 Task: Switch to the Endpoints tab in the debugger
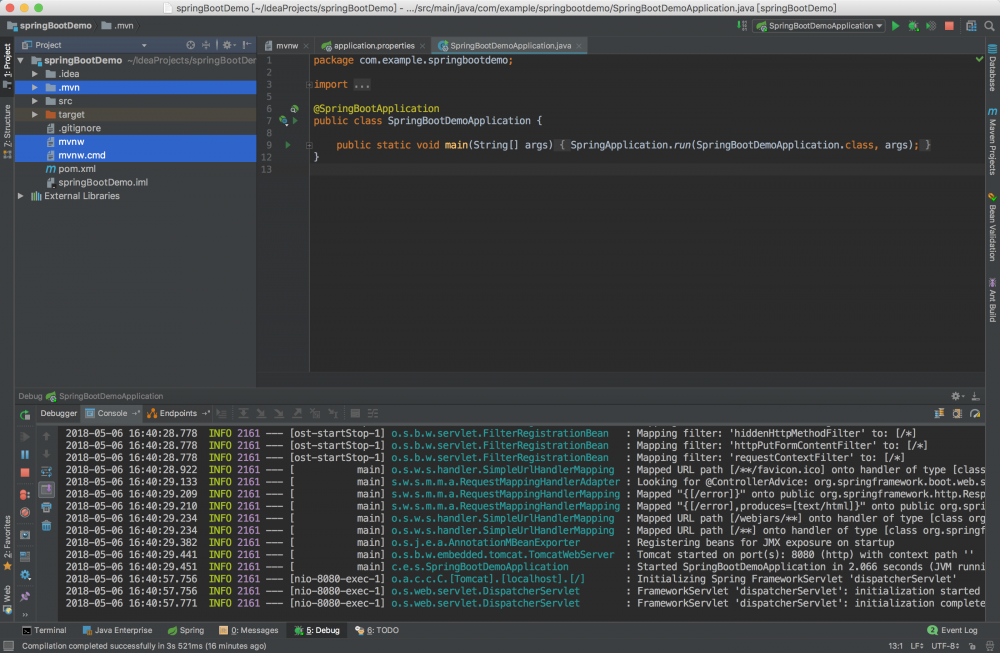[180, 413]
